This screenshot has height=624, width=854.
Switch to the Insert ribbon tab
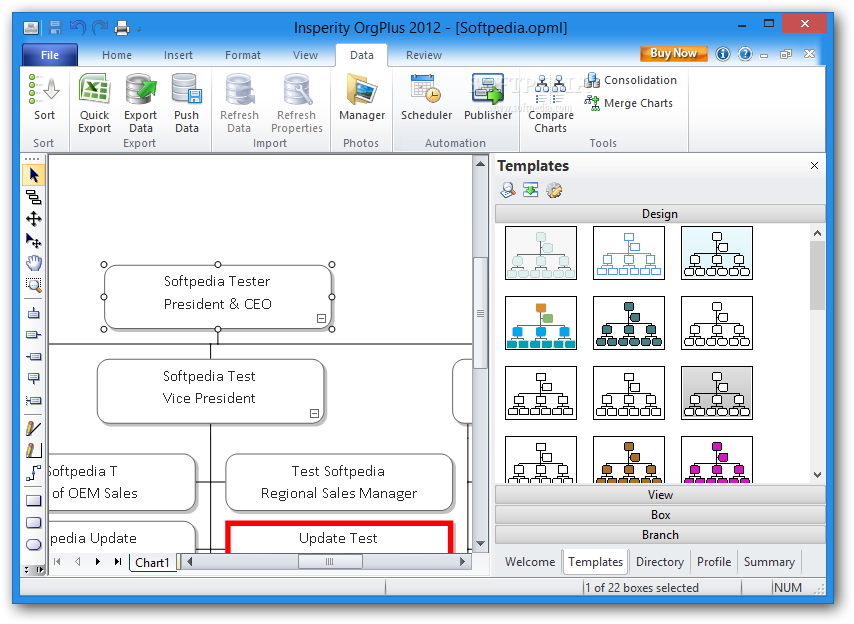pos(178,55)
